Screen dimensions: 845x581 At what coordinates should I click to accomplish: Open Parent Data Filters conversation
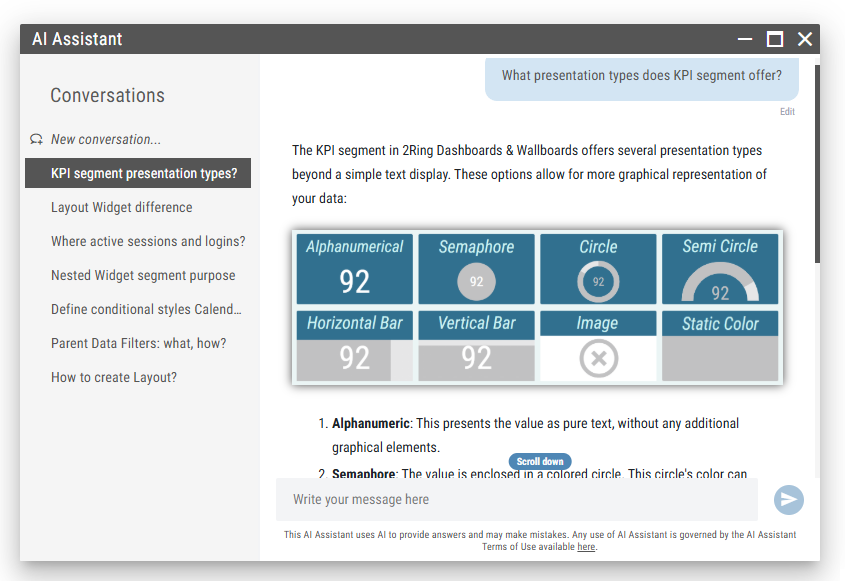click(x=139, y=343)
